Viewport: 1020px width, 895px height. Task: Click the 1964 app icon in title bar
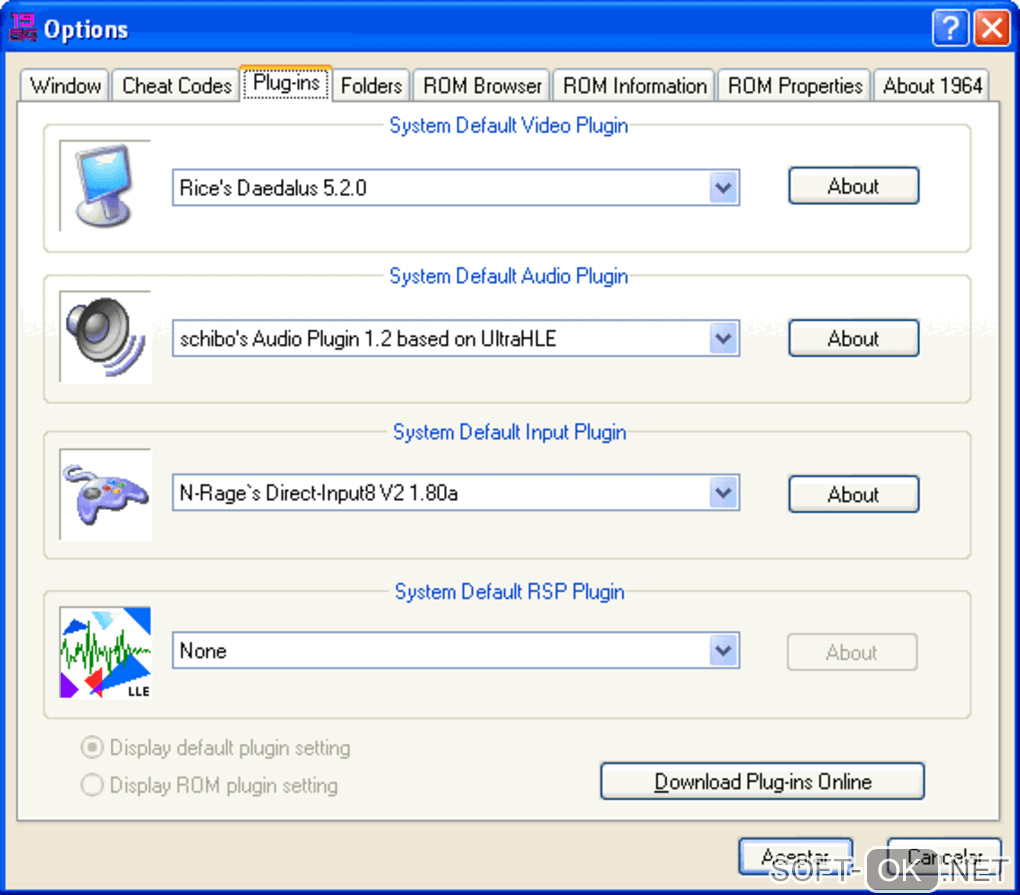pyautogui.click(x=23, y=29)
